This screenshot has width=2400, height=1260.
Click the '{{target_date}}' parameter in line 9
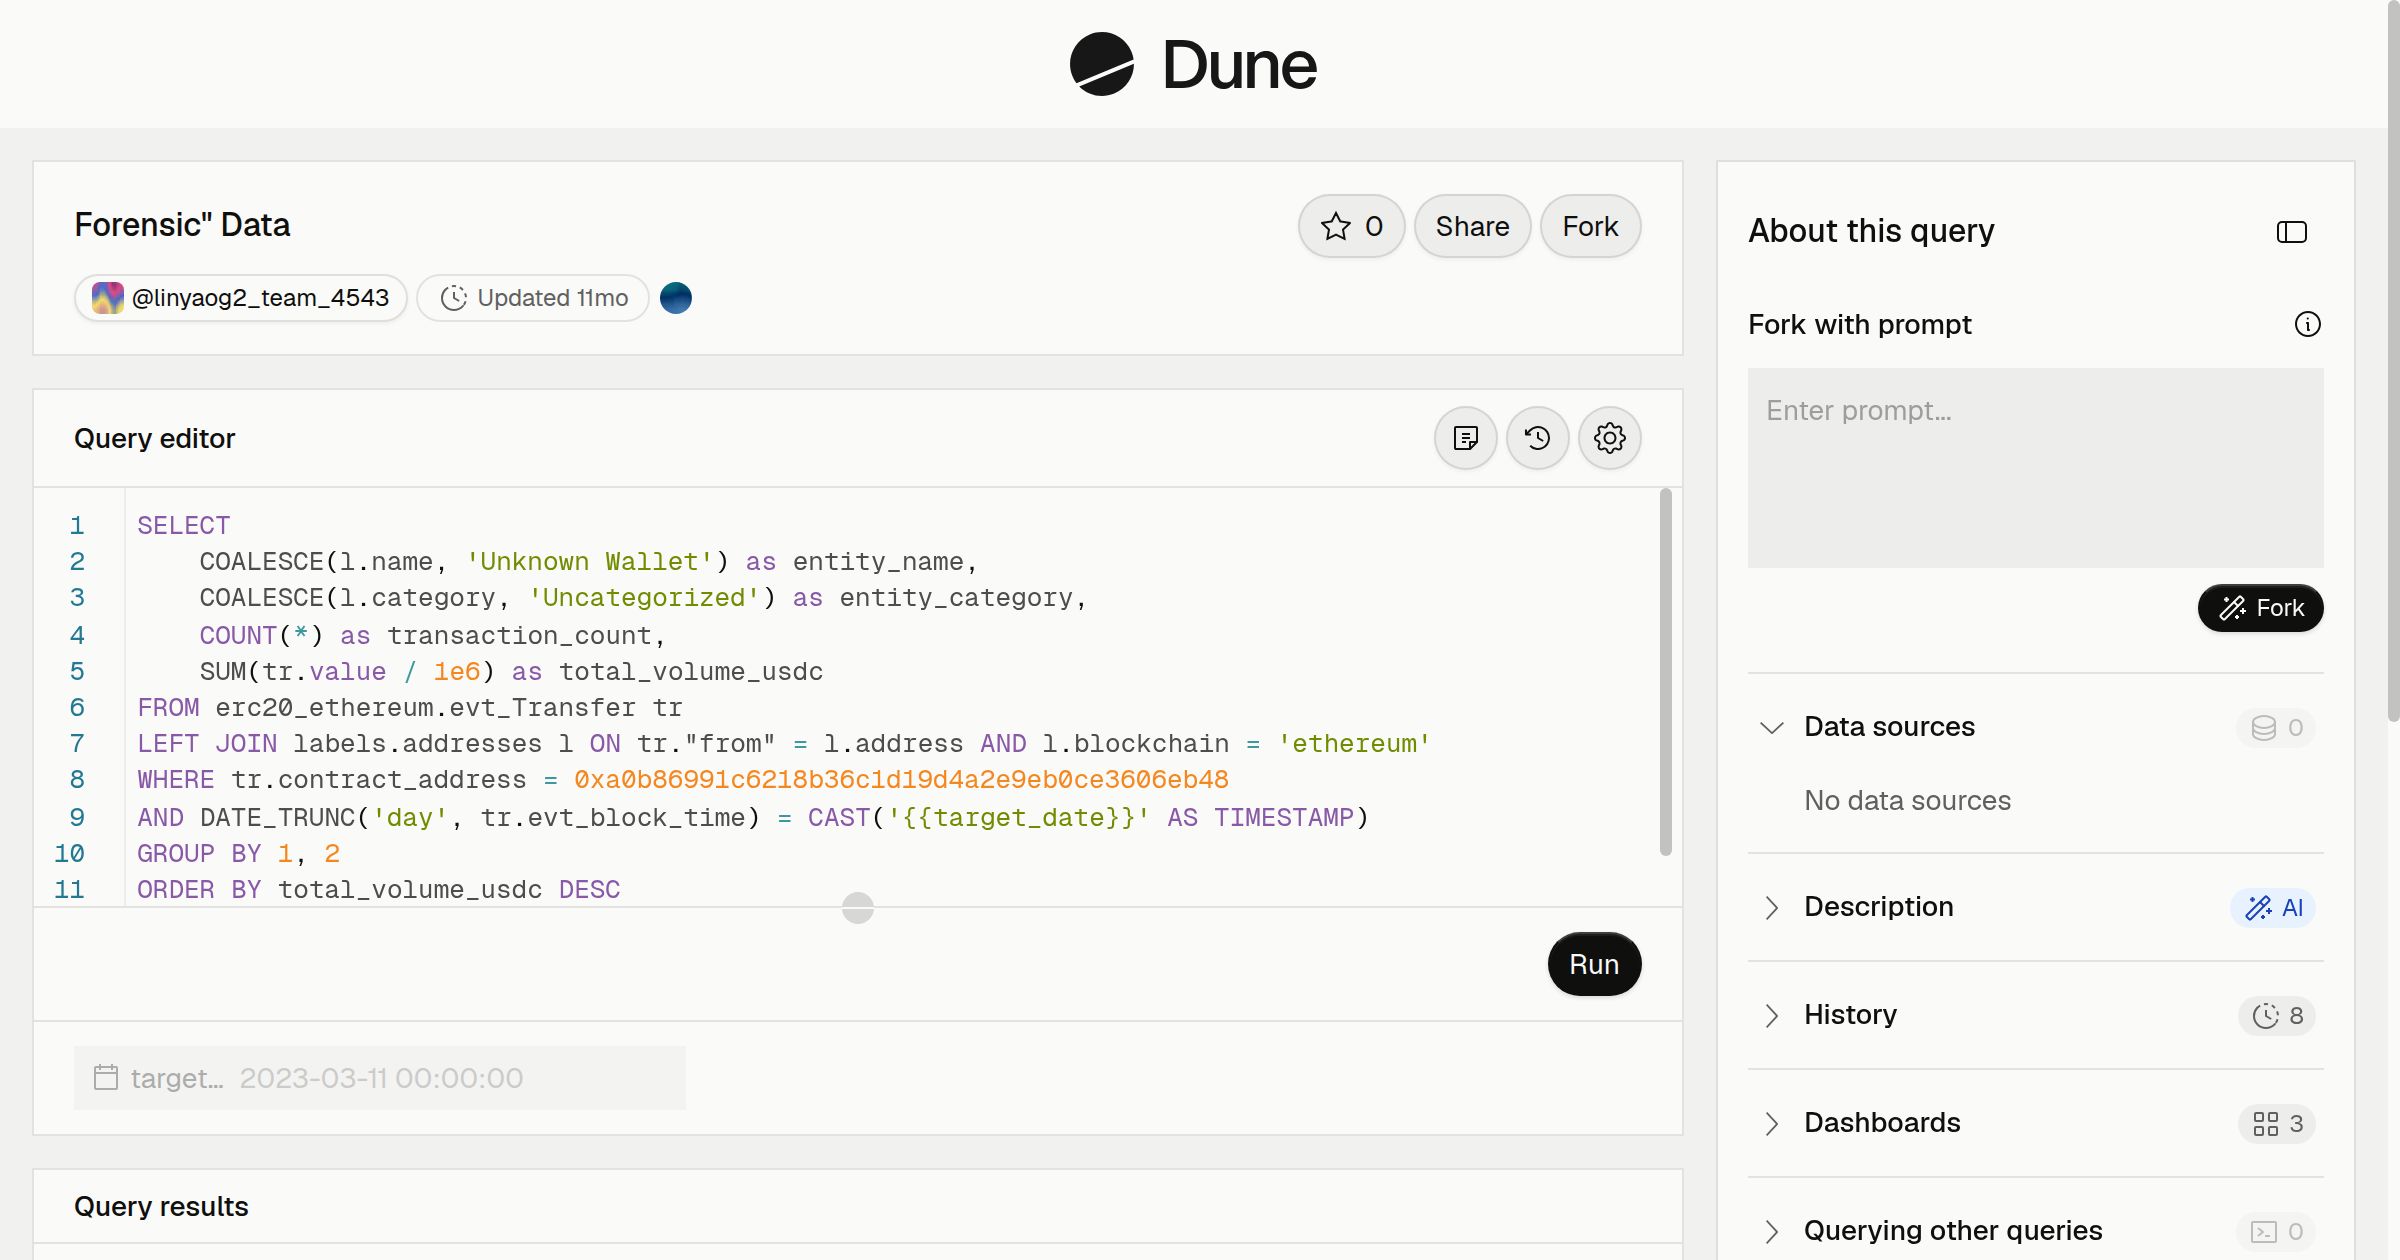click(x=1018, y=817)
